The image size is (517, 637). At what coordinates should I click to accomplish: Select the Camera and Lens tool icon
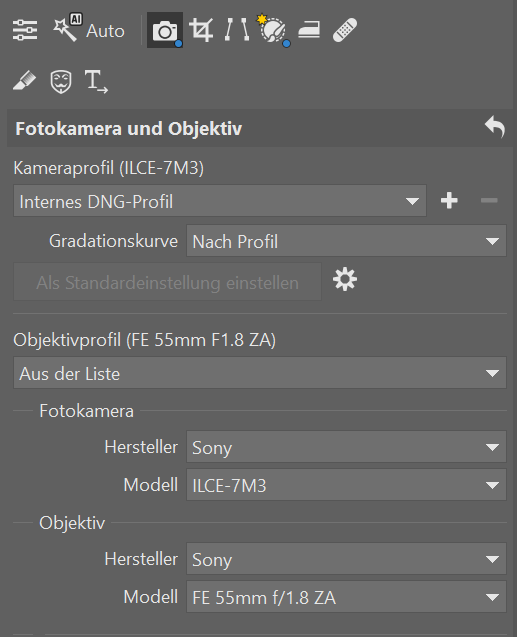pyautogui.click(x=165, y=30)
